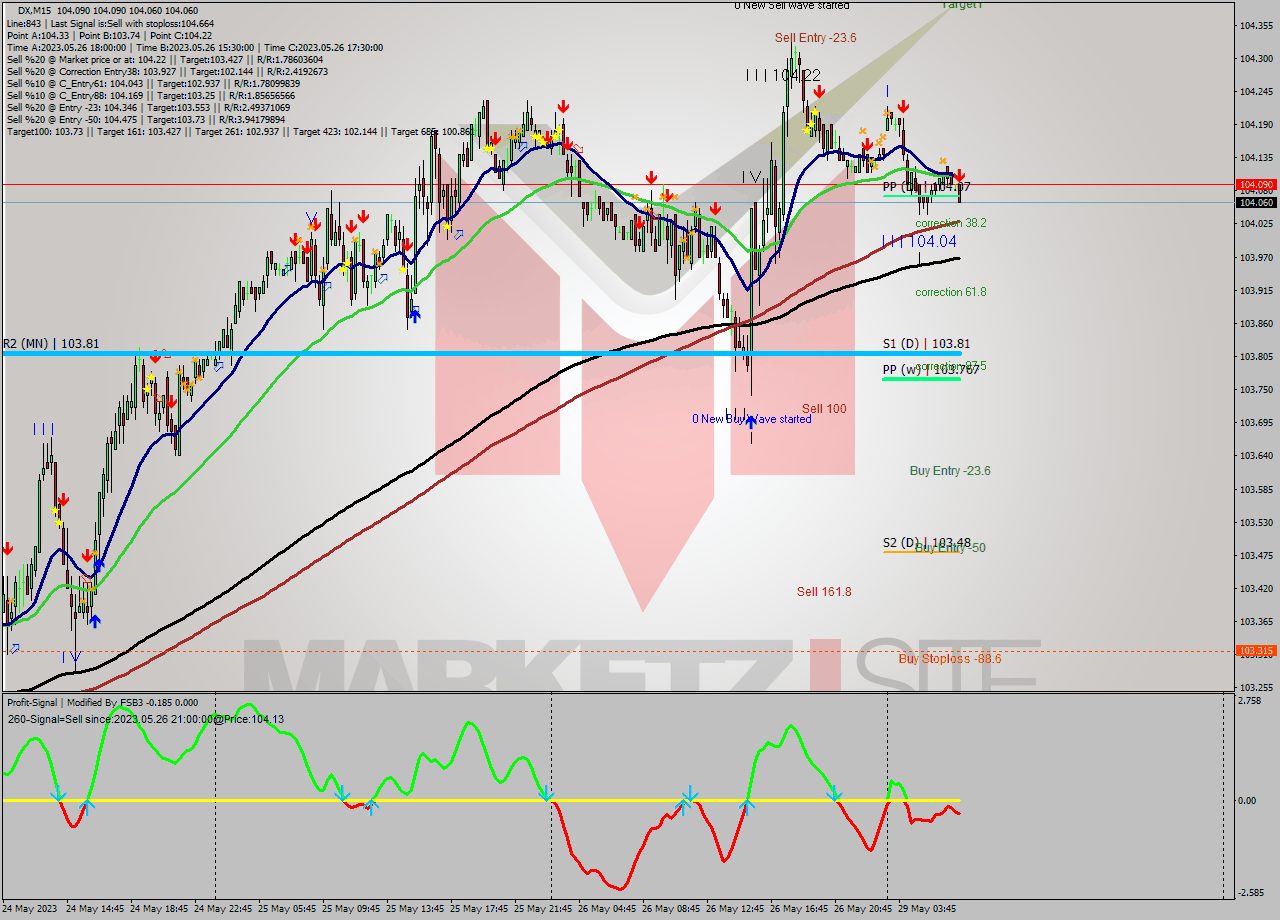This screenshot has height=920, width=1280.
Task: Click the -2.585 indicator scale value
Action: point(1251,892)
